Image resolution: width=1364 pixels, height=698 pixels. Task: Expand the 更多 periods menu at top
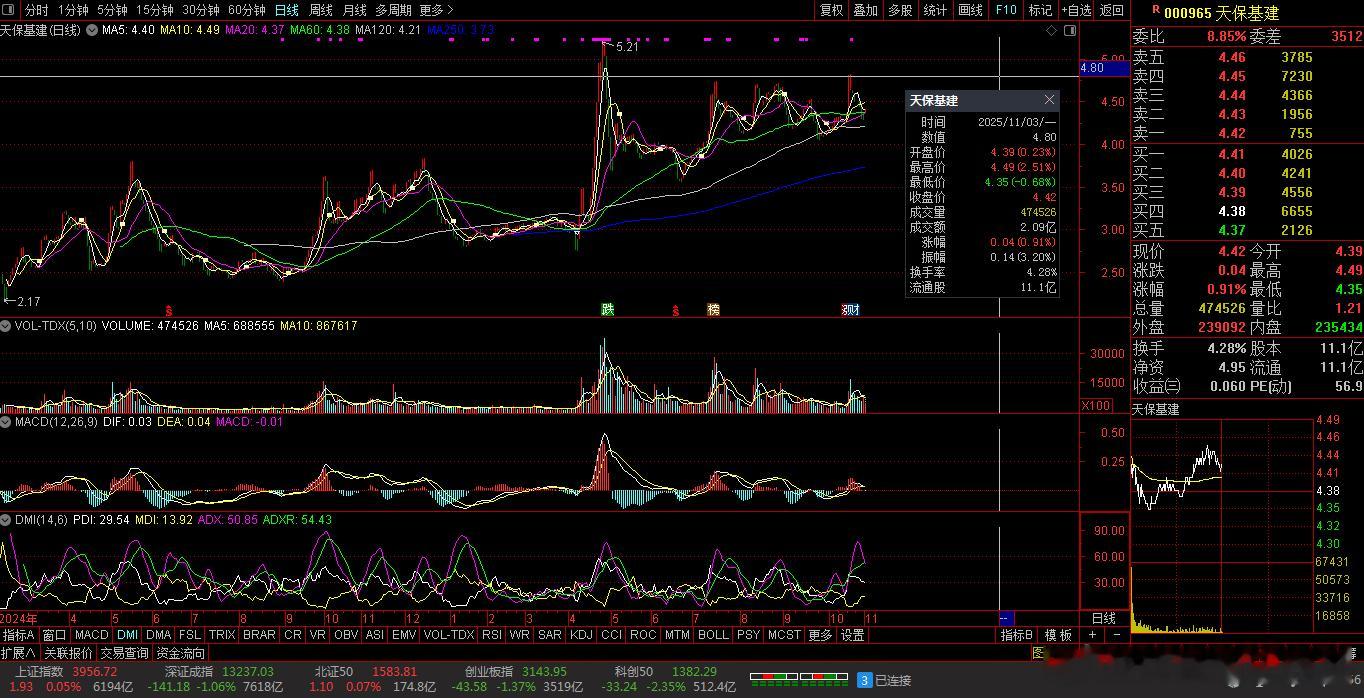436,10
